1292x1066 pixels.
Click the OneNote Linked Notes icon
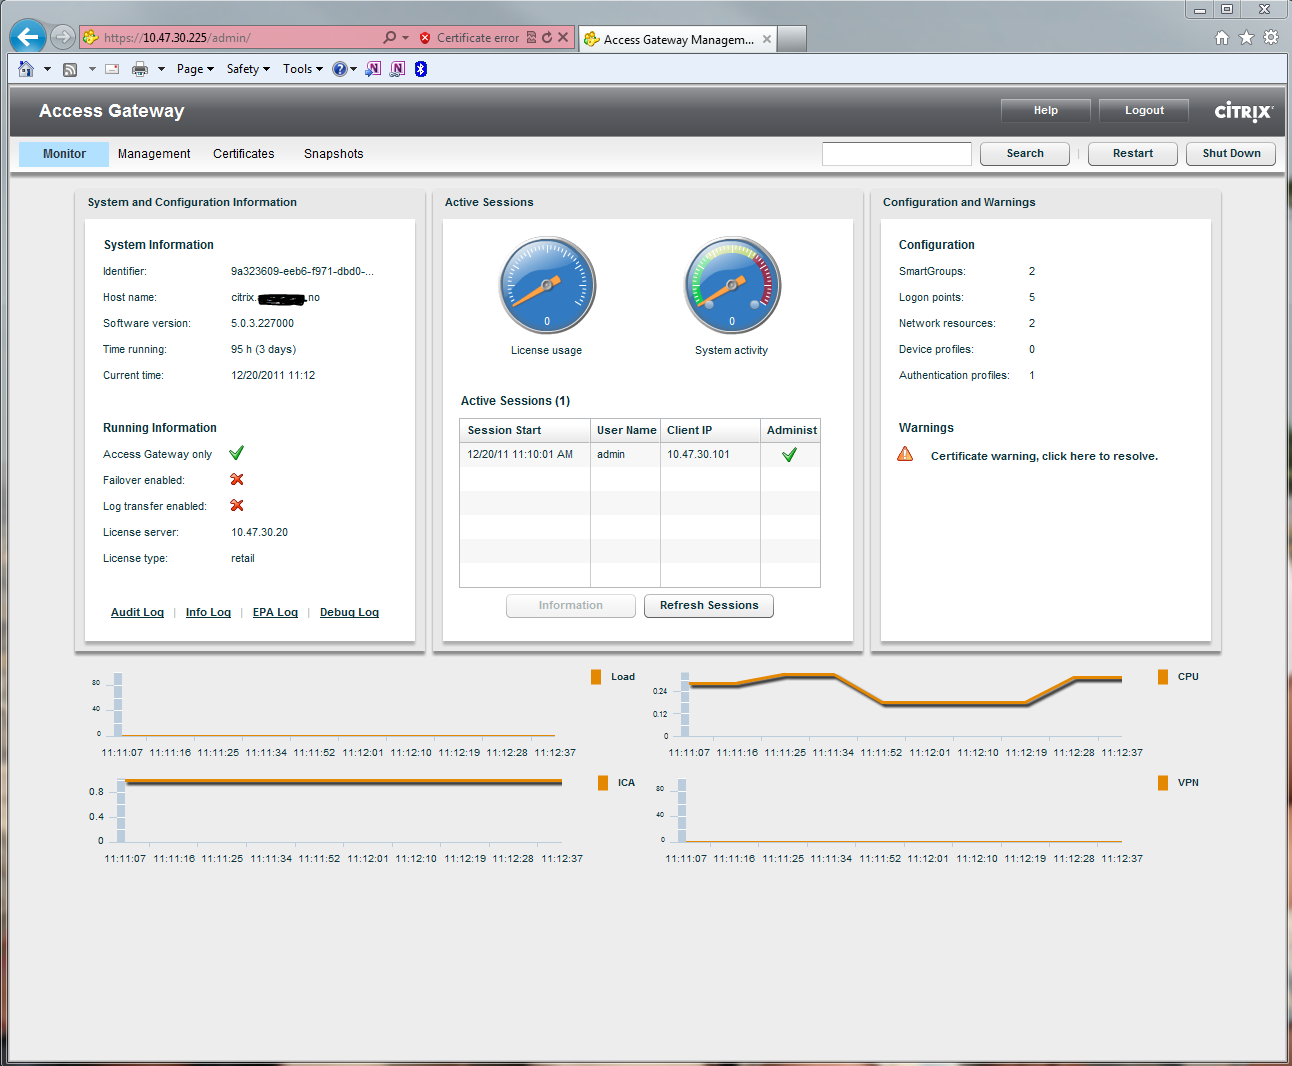398,69
